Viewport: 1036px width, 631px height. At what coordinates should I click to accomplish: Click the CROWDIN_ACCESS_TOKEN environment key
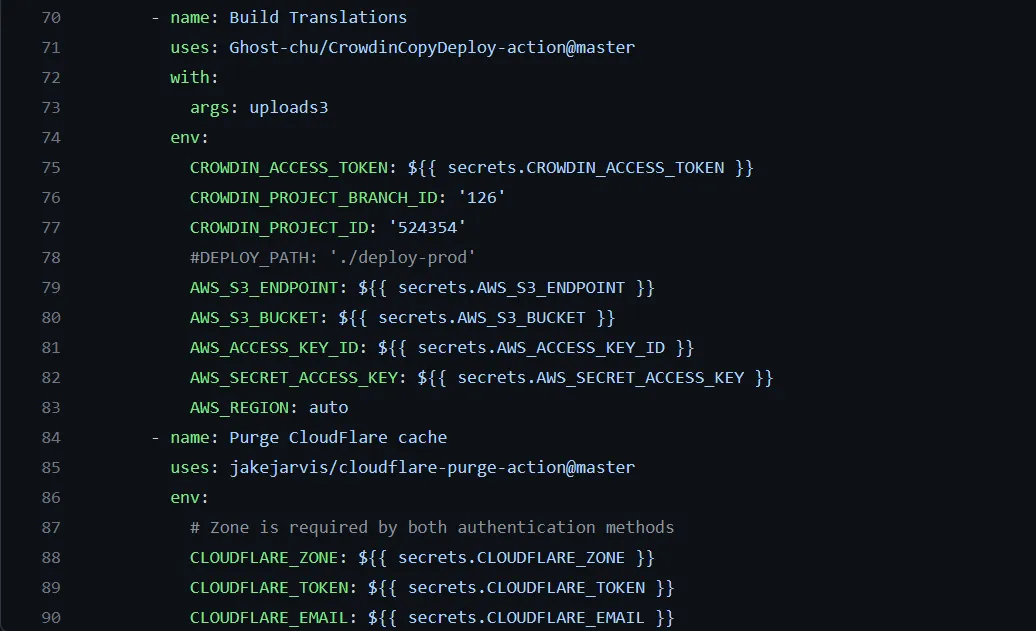(288, 167)
